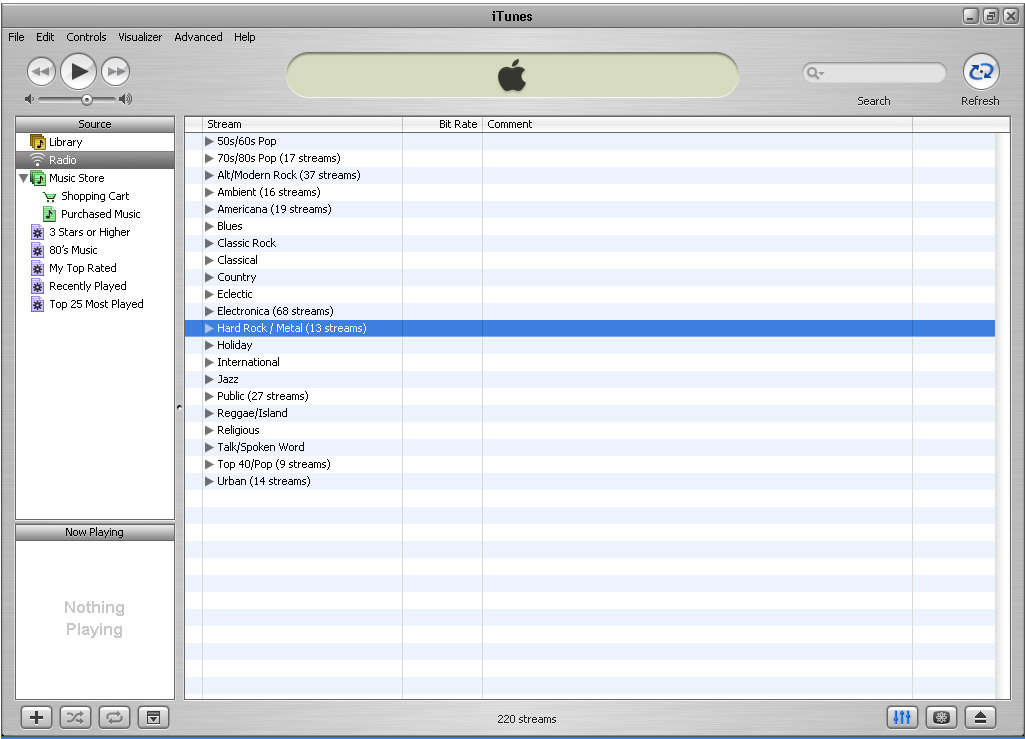Screen dimensions: 1025x739
Task: Expand the Electronica category triangle
Action: [209, 311]
